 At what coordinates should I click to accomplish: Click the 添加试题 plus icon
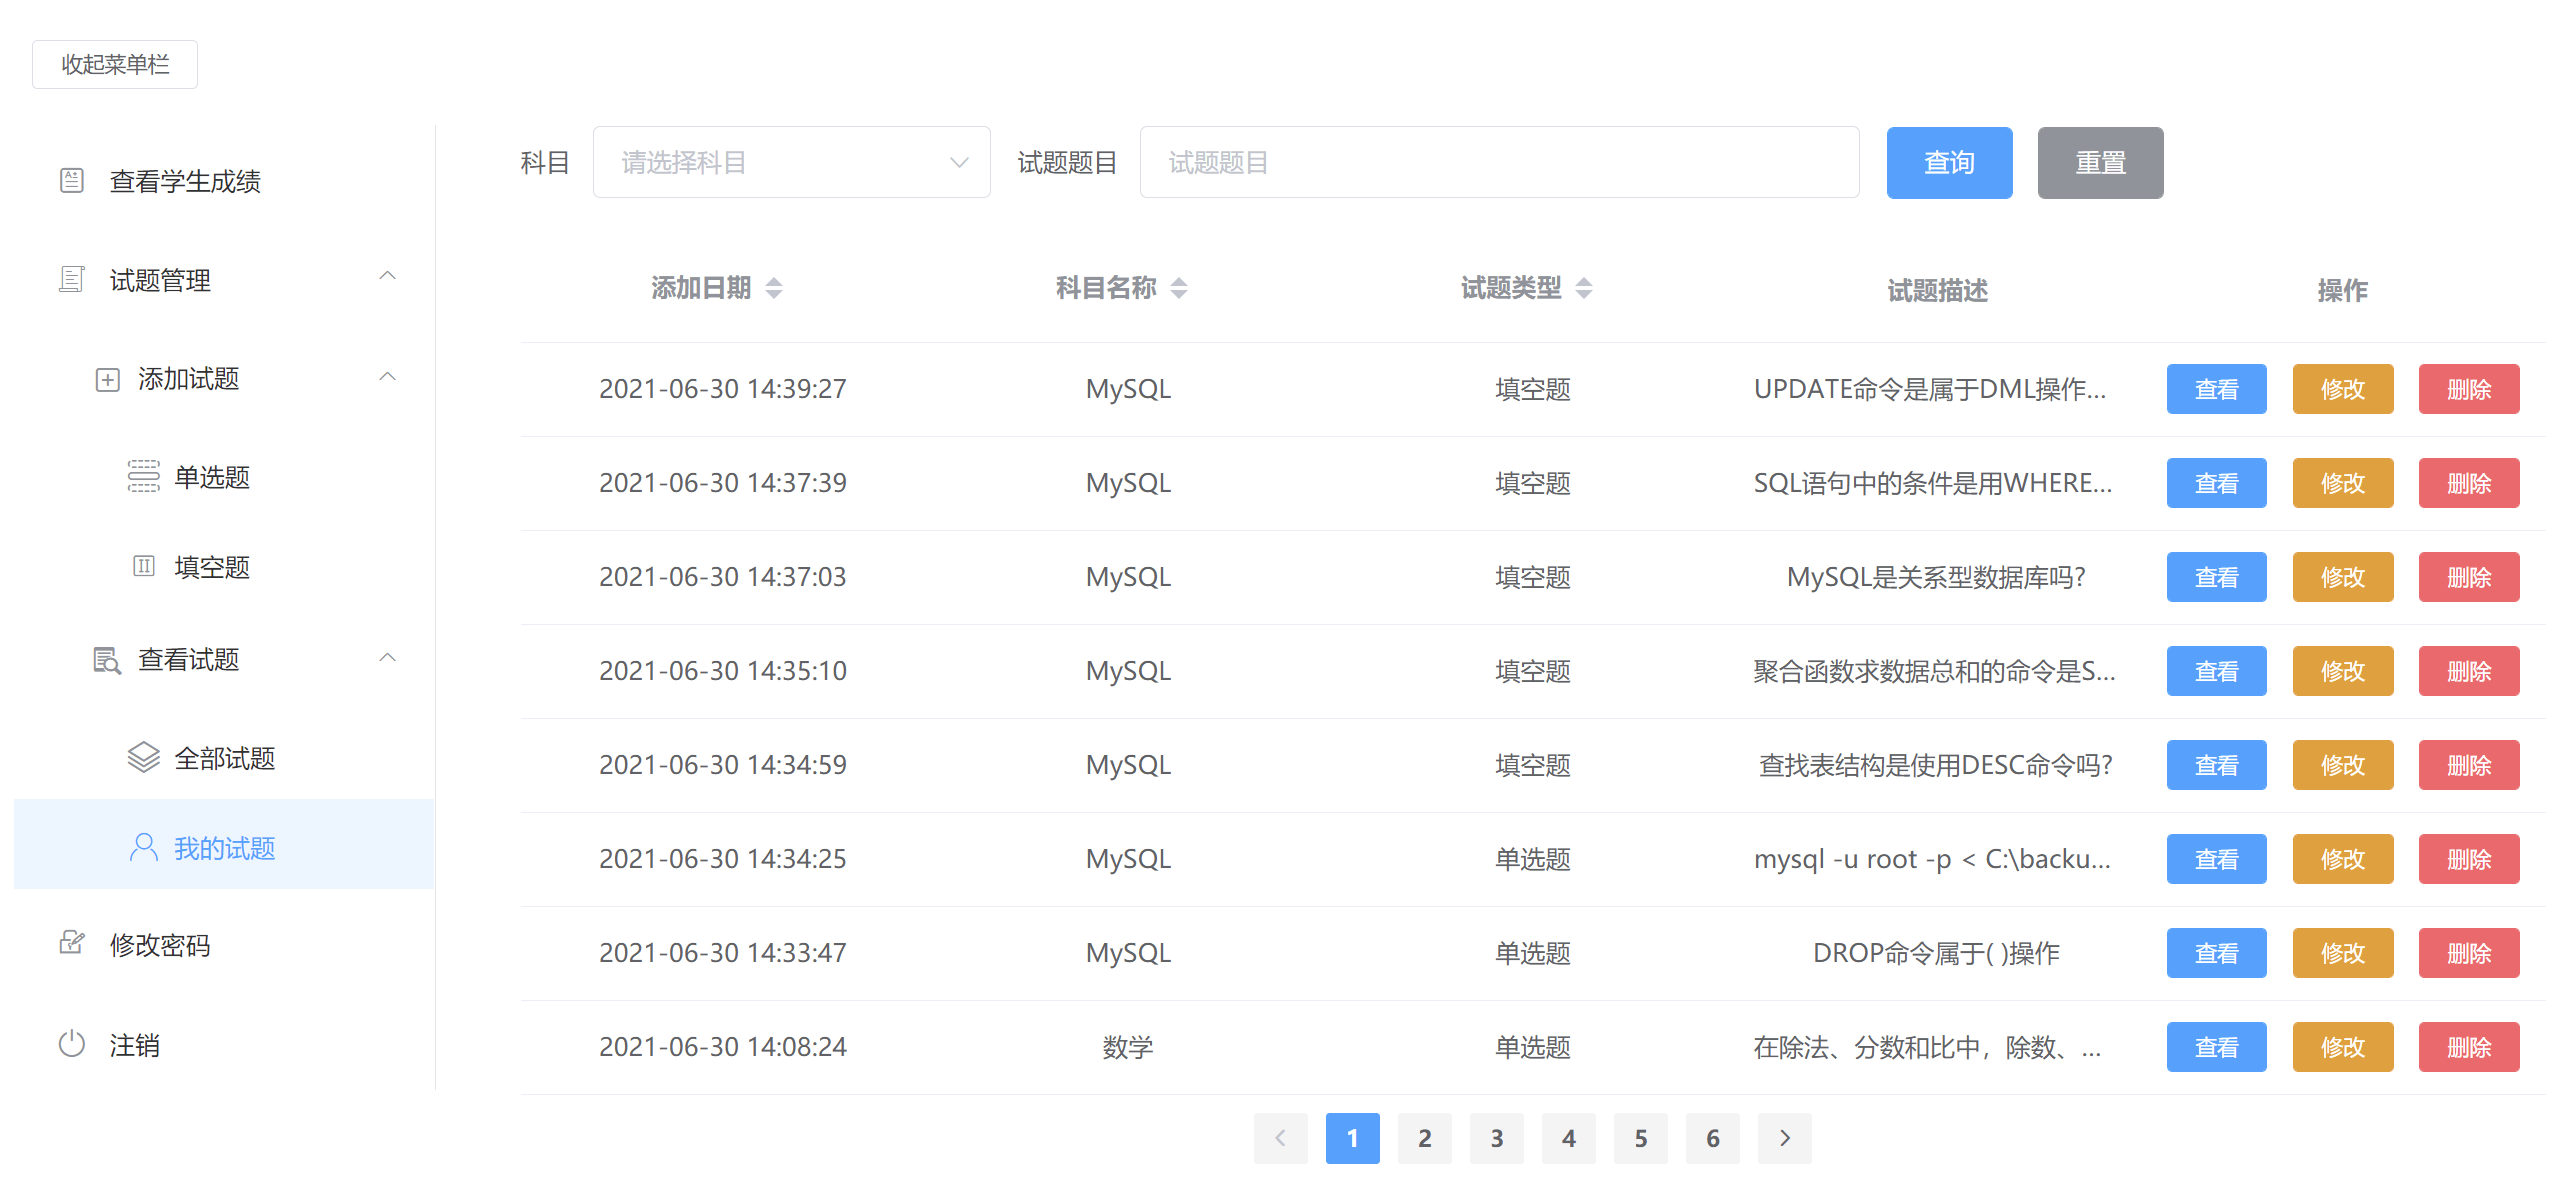(x=108, y=380)
